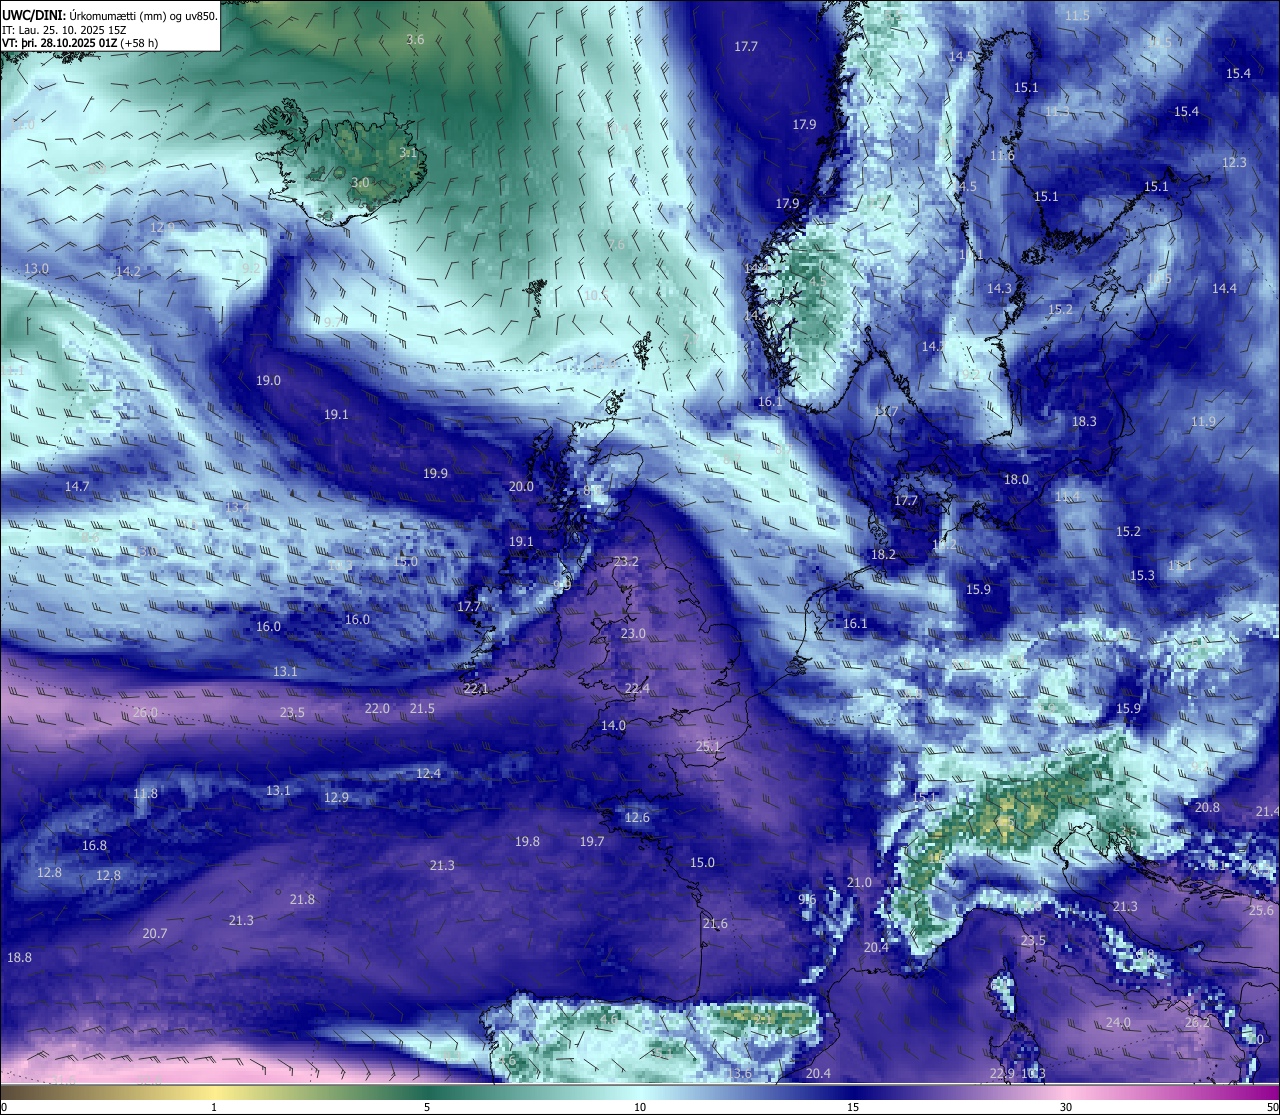Click the VT: þri. 28.10.2025 01Z (+58 h) line

80,43
